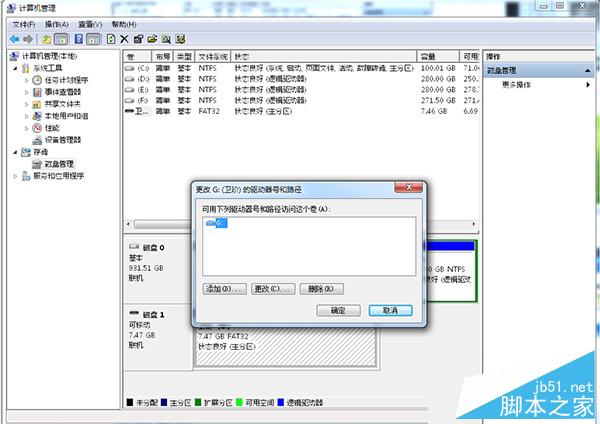Screen dimensions: 600x424
Task: Click the magnifier search toolbar icon
Action: click(x=166, y=39)
